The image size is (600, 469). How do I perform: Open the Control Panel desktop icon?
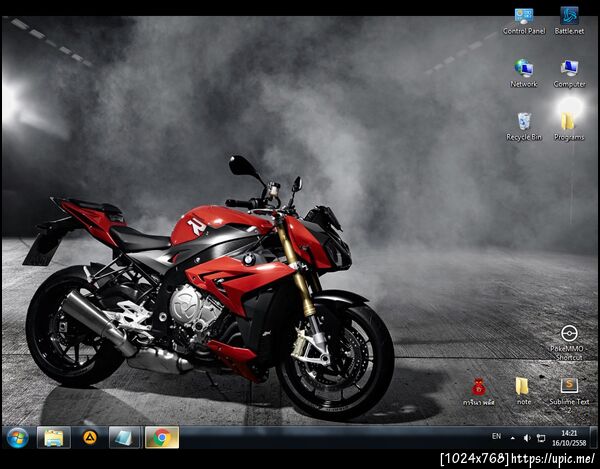click(x=524, y=21)
